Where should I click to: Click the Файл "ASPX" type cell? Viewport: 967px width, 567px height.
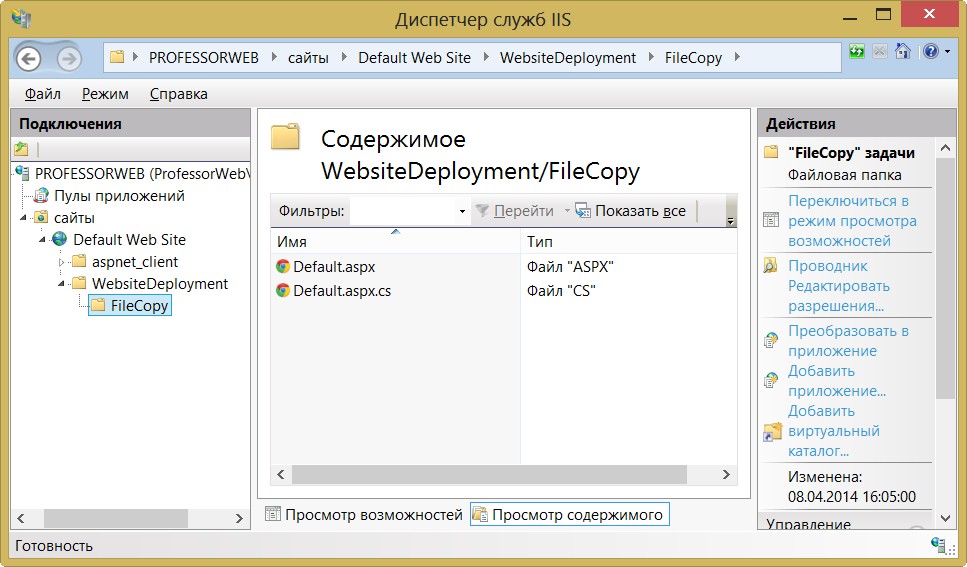pos(570,267)
